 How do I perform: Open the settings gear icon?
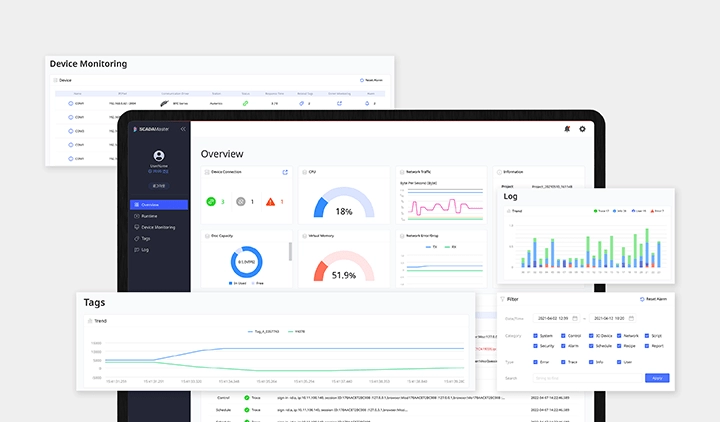click(582, 129)
